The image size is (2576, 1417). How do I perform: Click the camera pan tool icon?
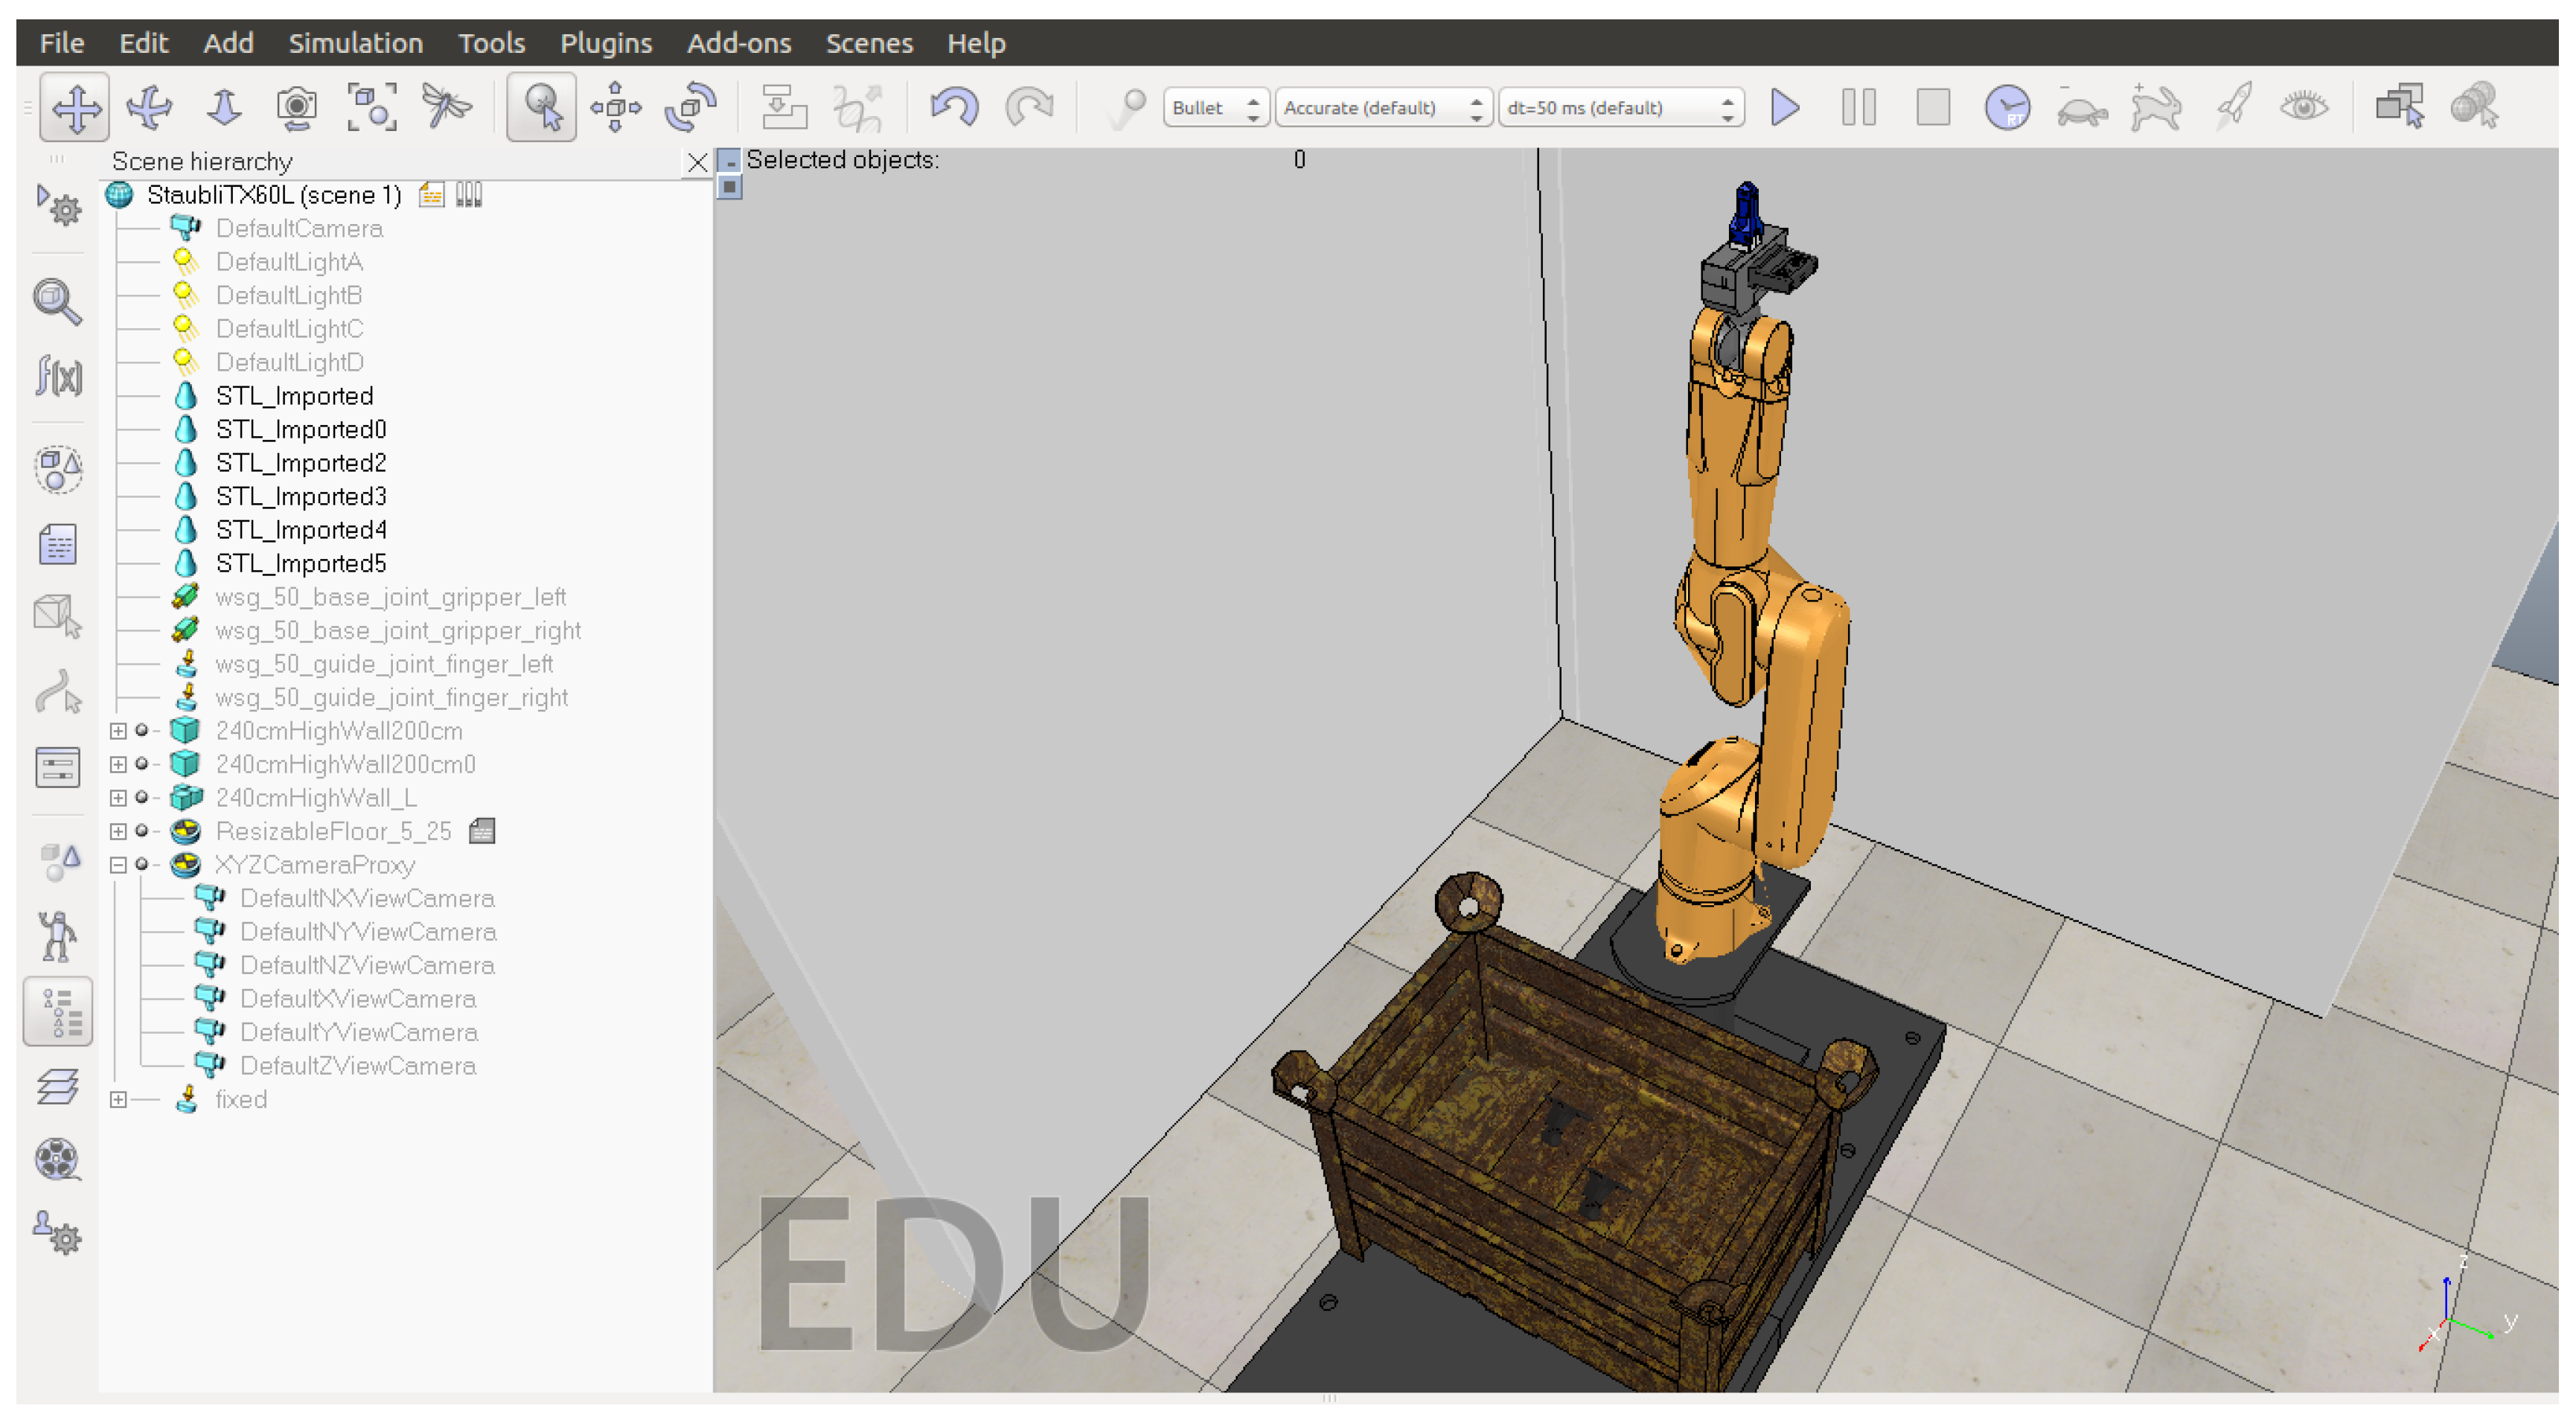[x=75, y=107]
